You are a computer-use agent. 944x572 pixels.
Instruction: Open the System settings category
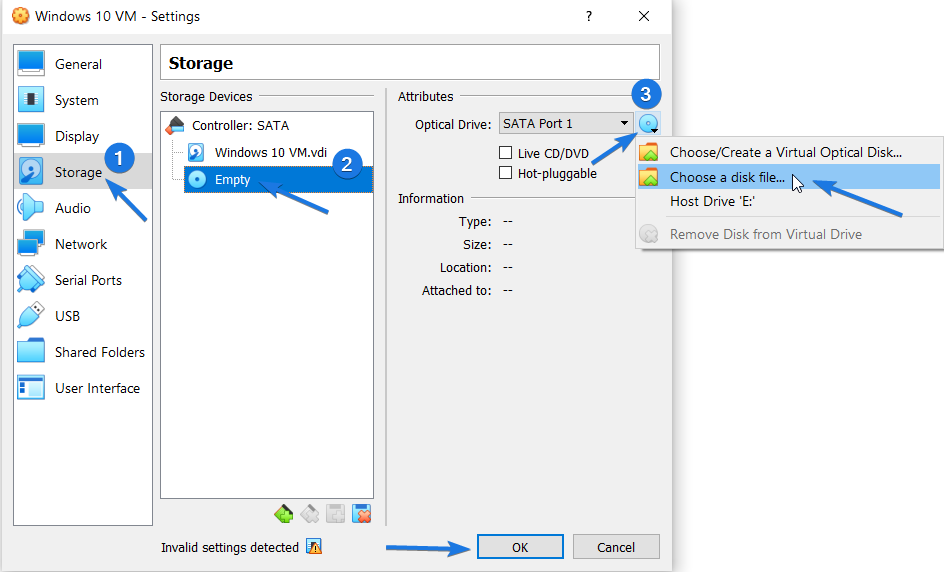click(83, 100)
